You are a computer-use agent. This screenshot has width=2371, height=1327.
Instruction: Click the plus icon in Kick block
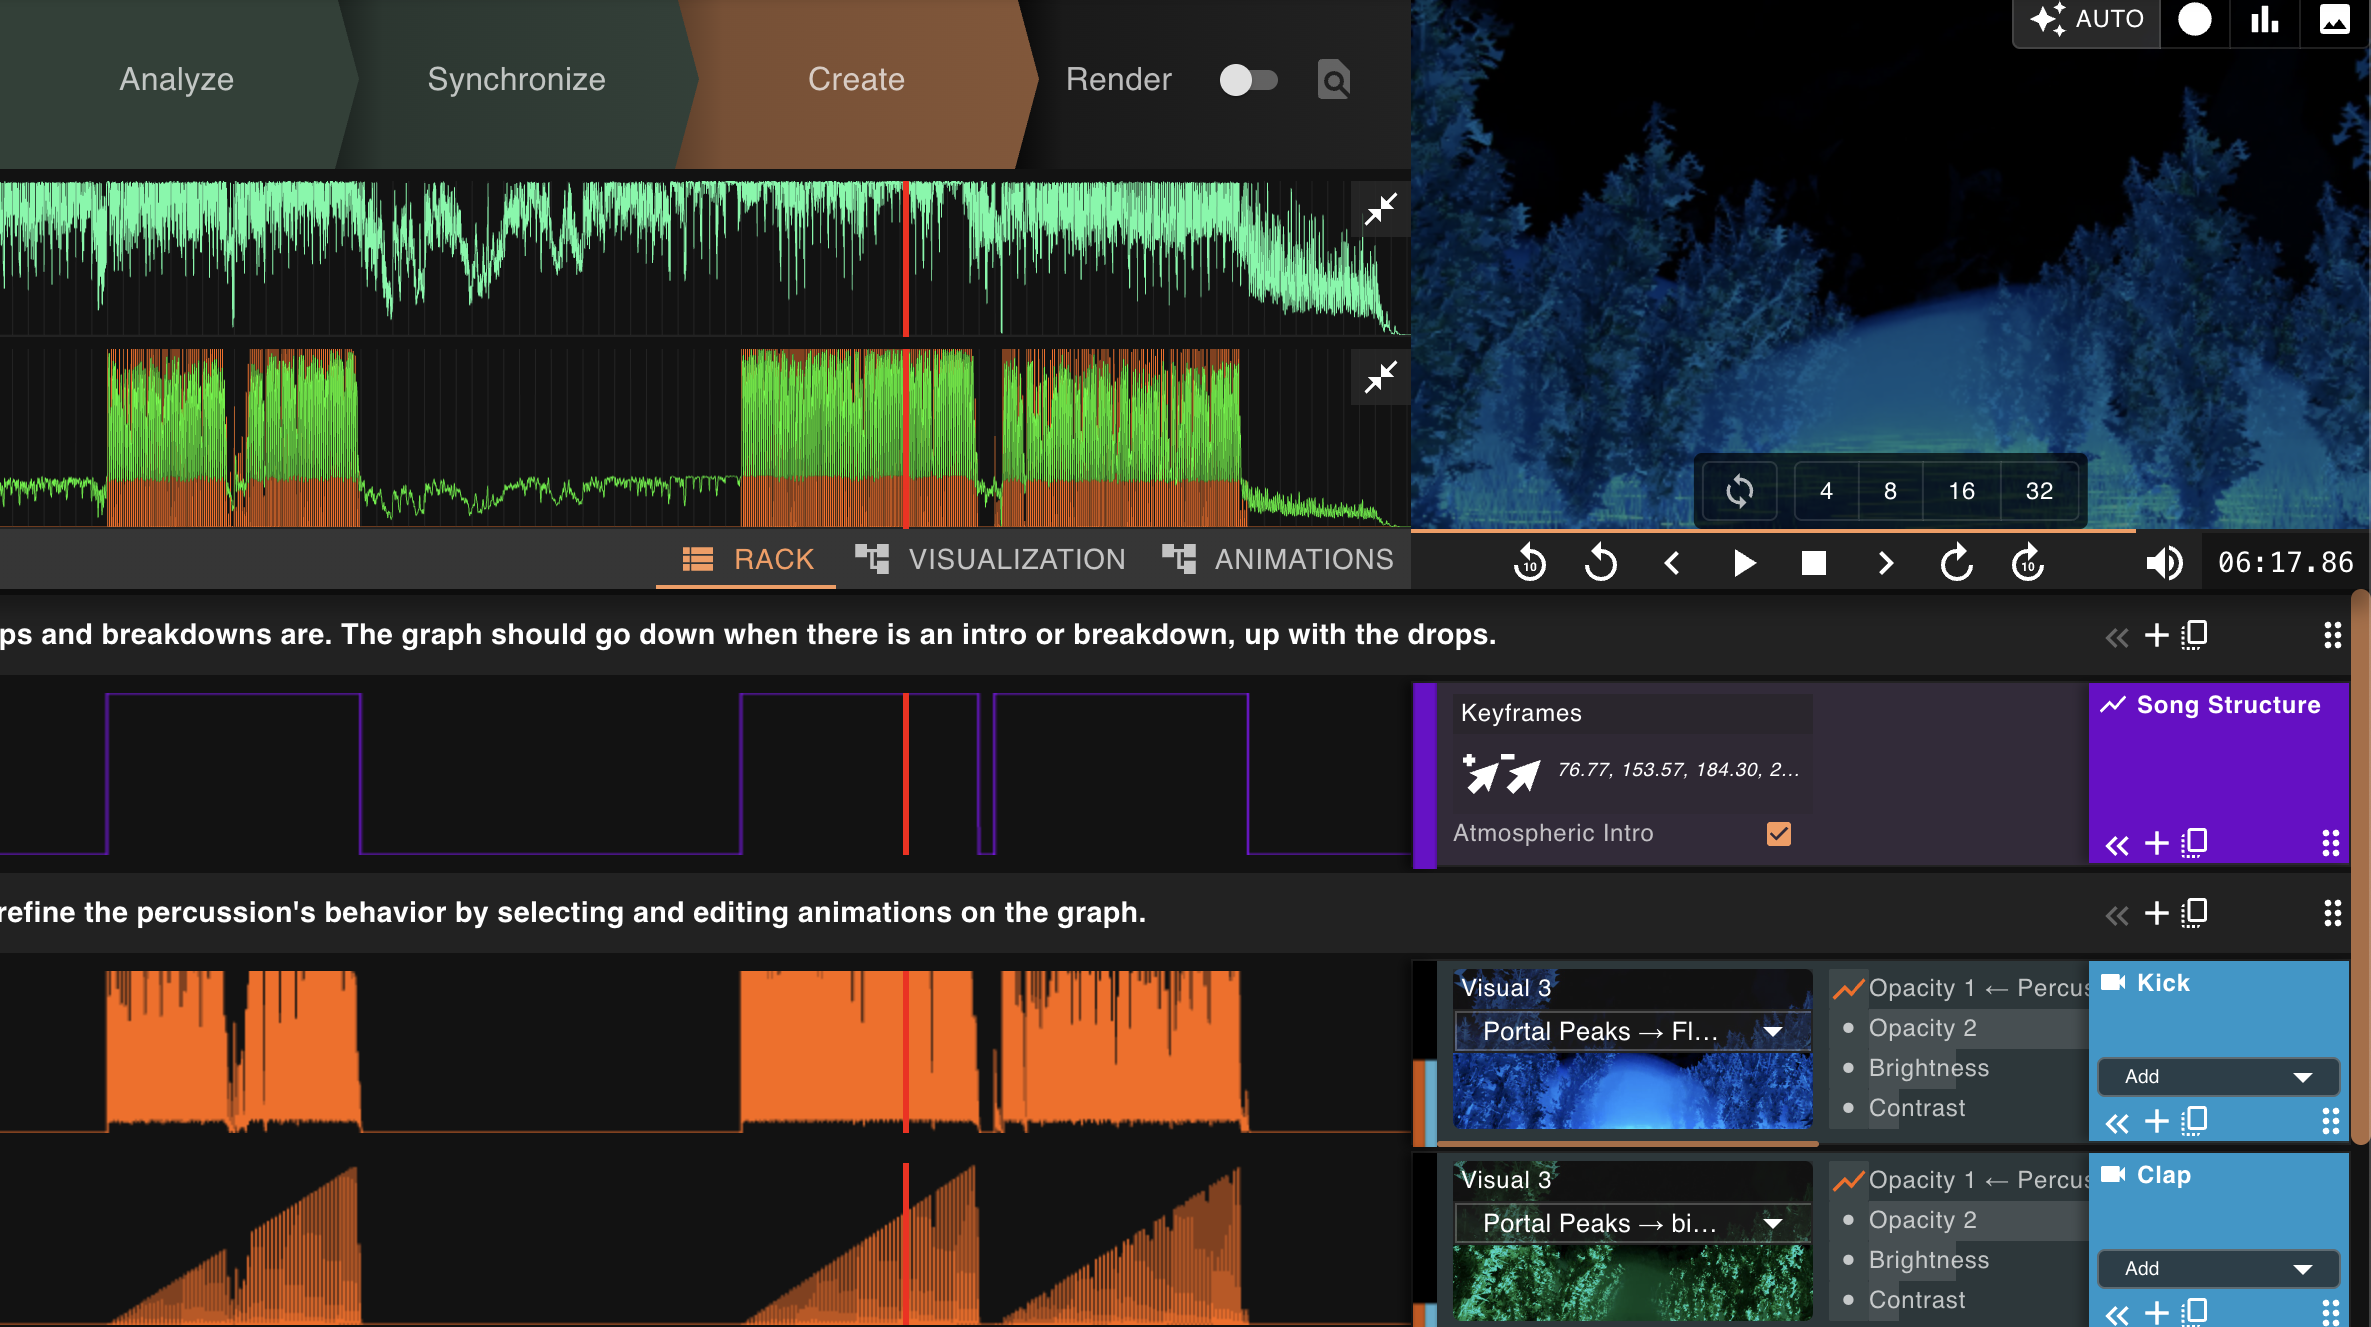2157,1121
